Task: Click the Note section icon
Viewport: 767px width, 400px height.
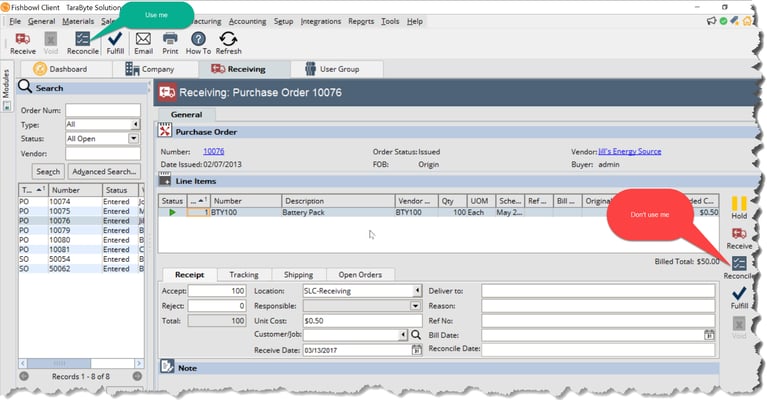Action: pos(167,367)
